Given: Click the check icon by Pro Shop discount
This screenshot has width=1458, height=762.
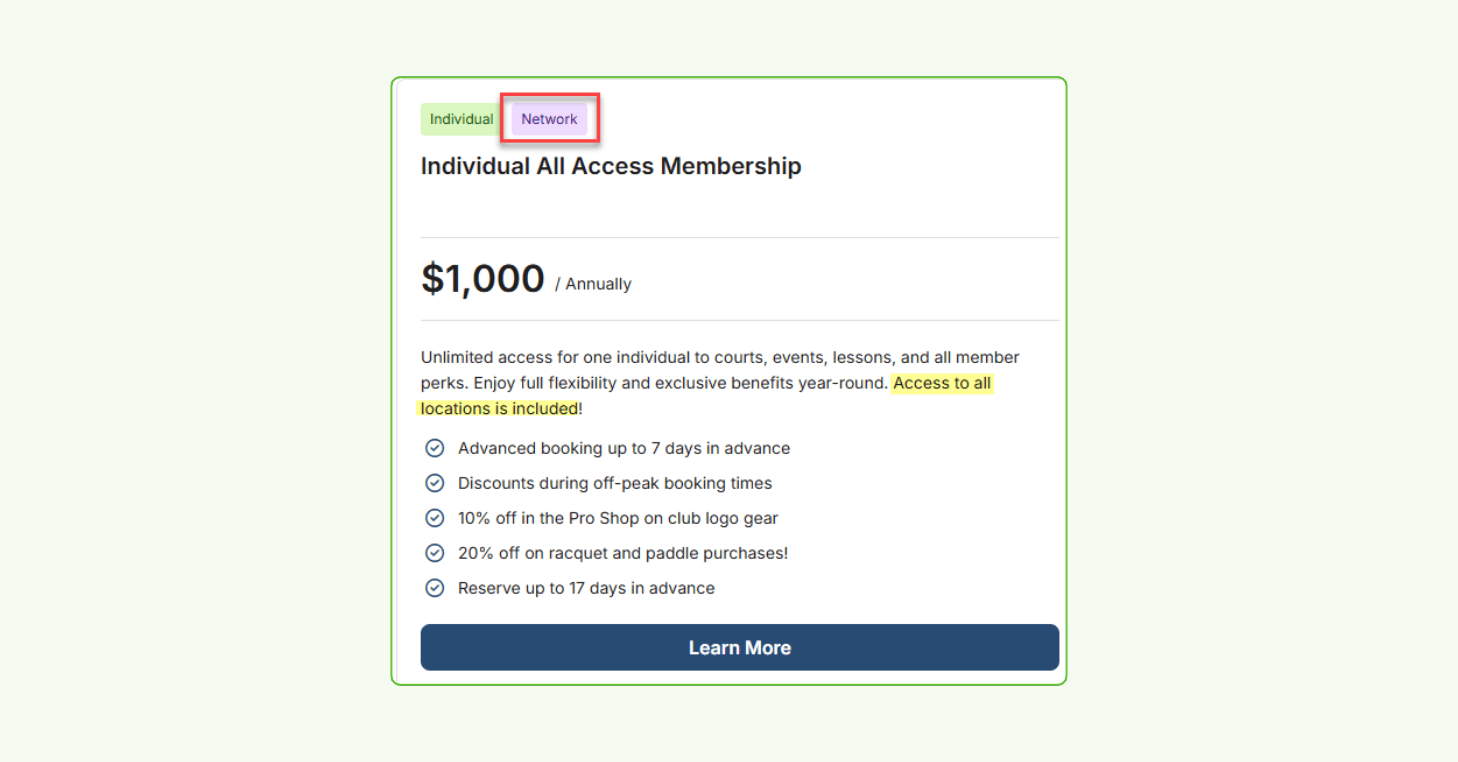Looking at the screenshot, I should 435,517.
